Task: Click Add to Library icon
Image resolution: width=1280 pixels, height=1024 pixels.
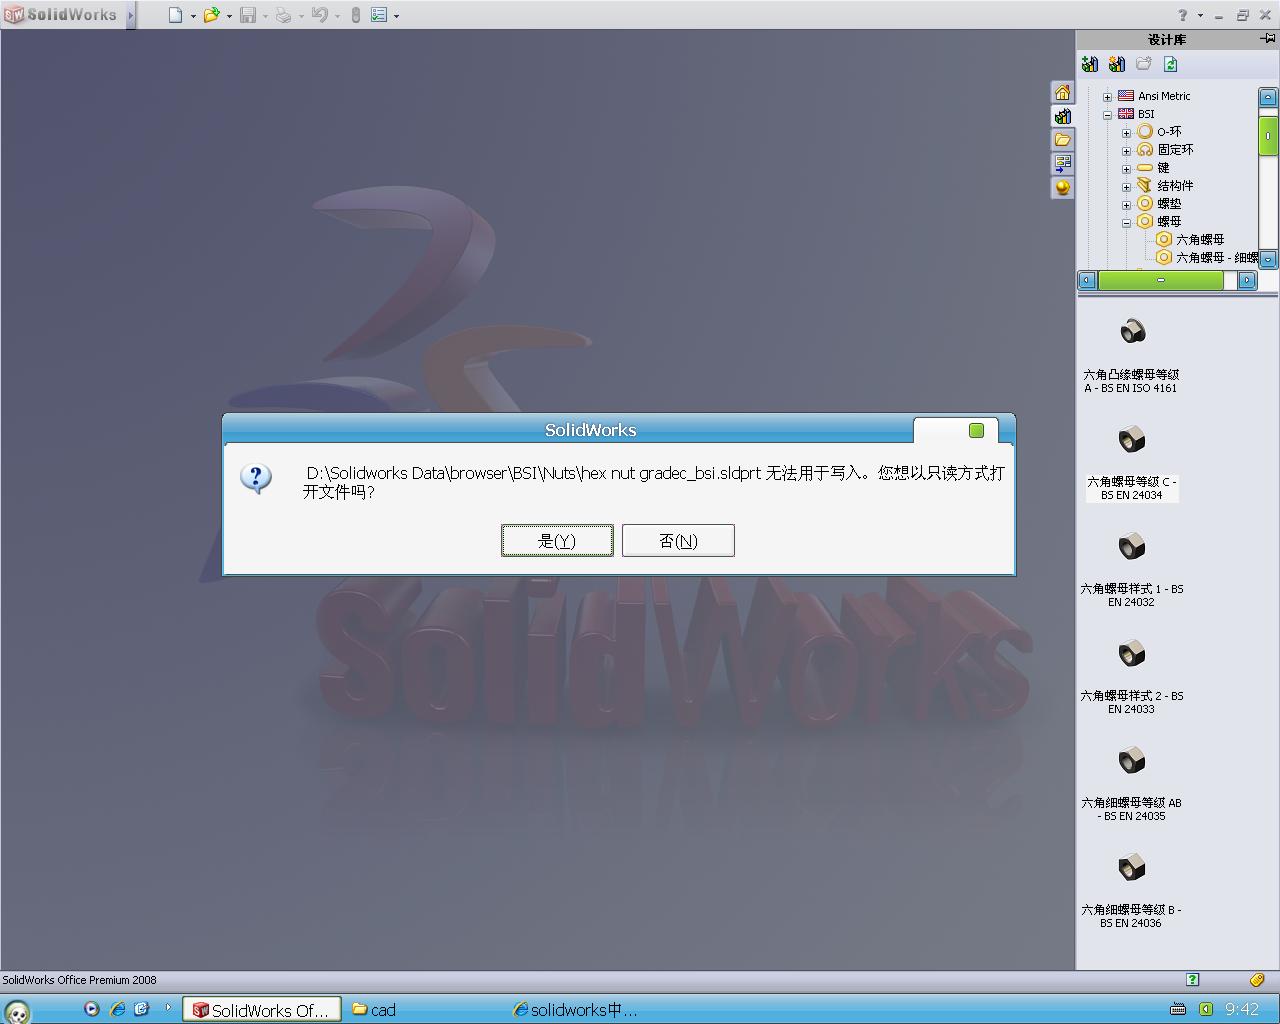Action: pyautogui.click(x=1090, y=64)
